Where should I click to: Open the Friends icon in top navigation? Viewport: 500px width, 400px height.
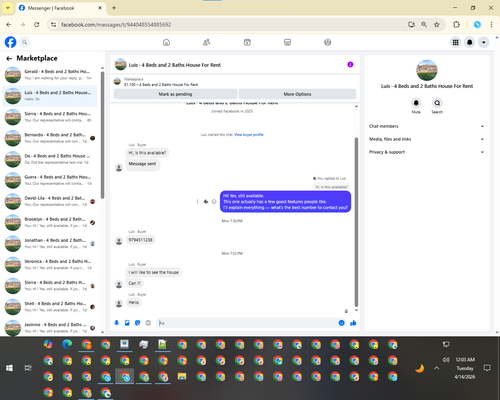click(207, 42)
